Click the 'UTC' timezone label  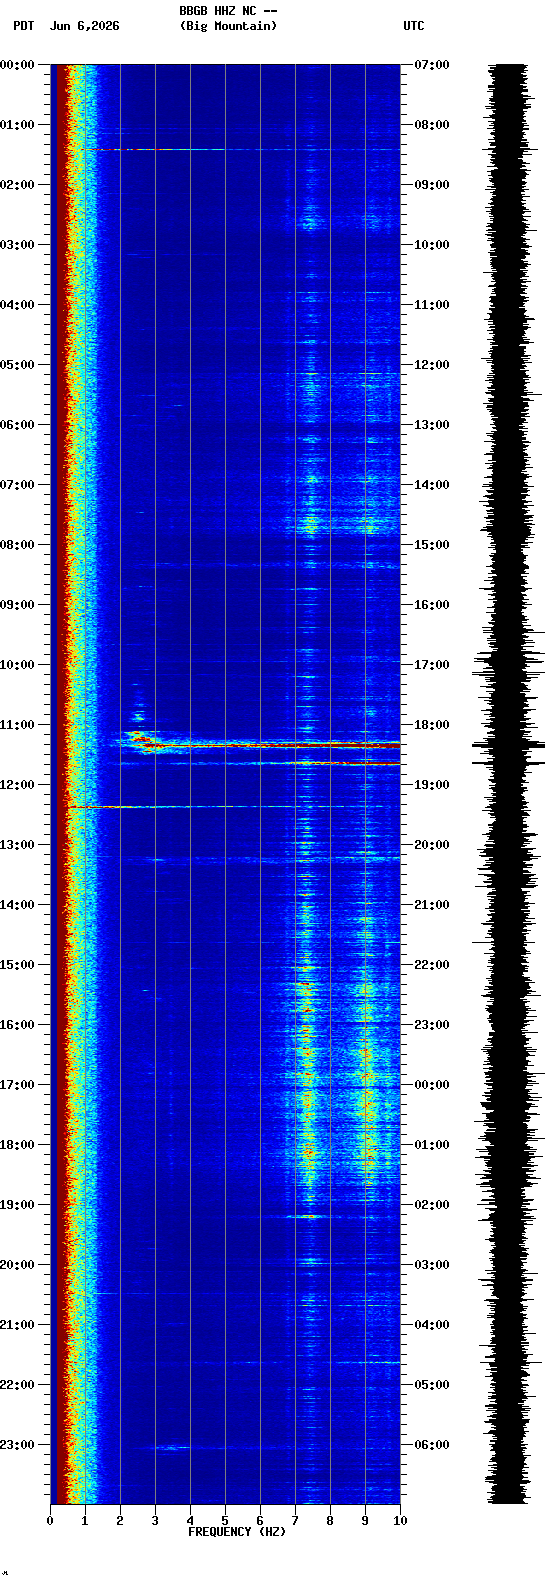(414, 26)
